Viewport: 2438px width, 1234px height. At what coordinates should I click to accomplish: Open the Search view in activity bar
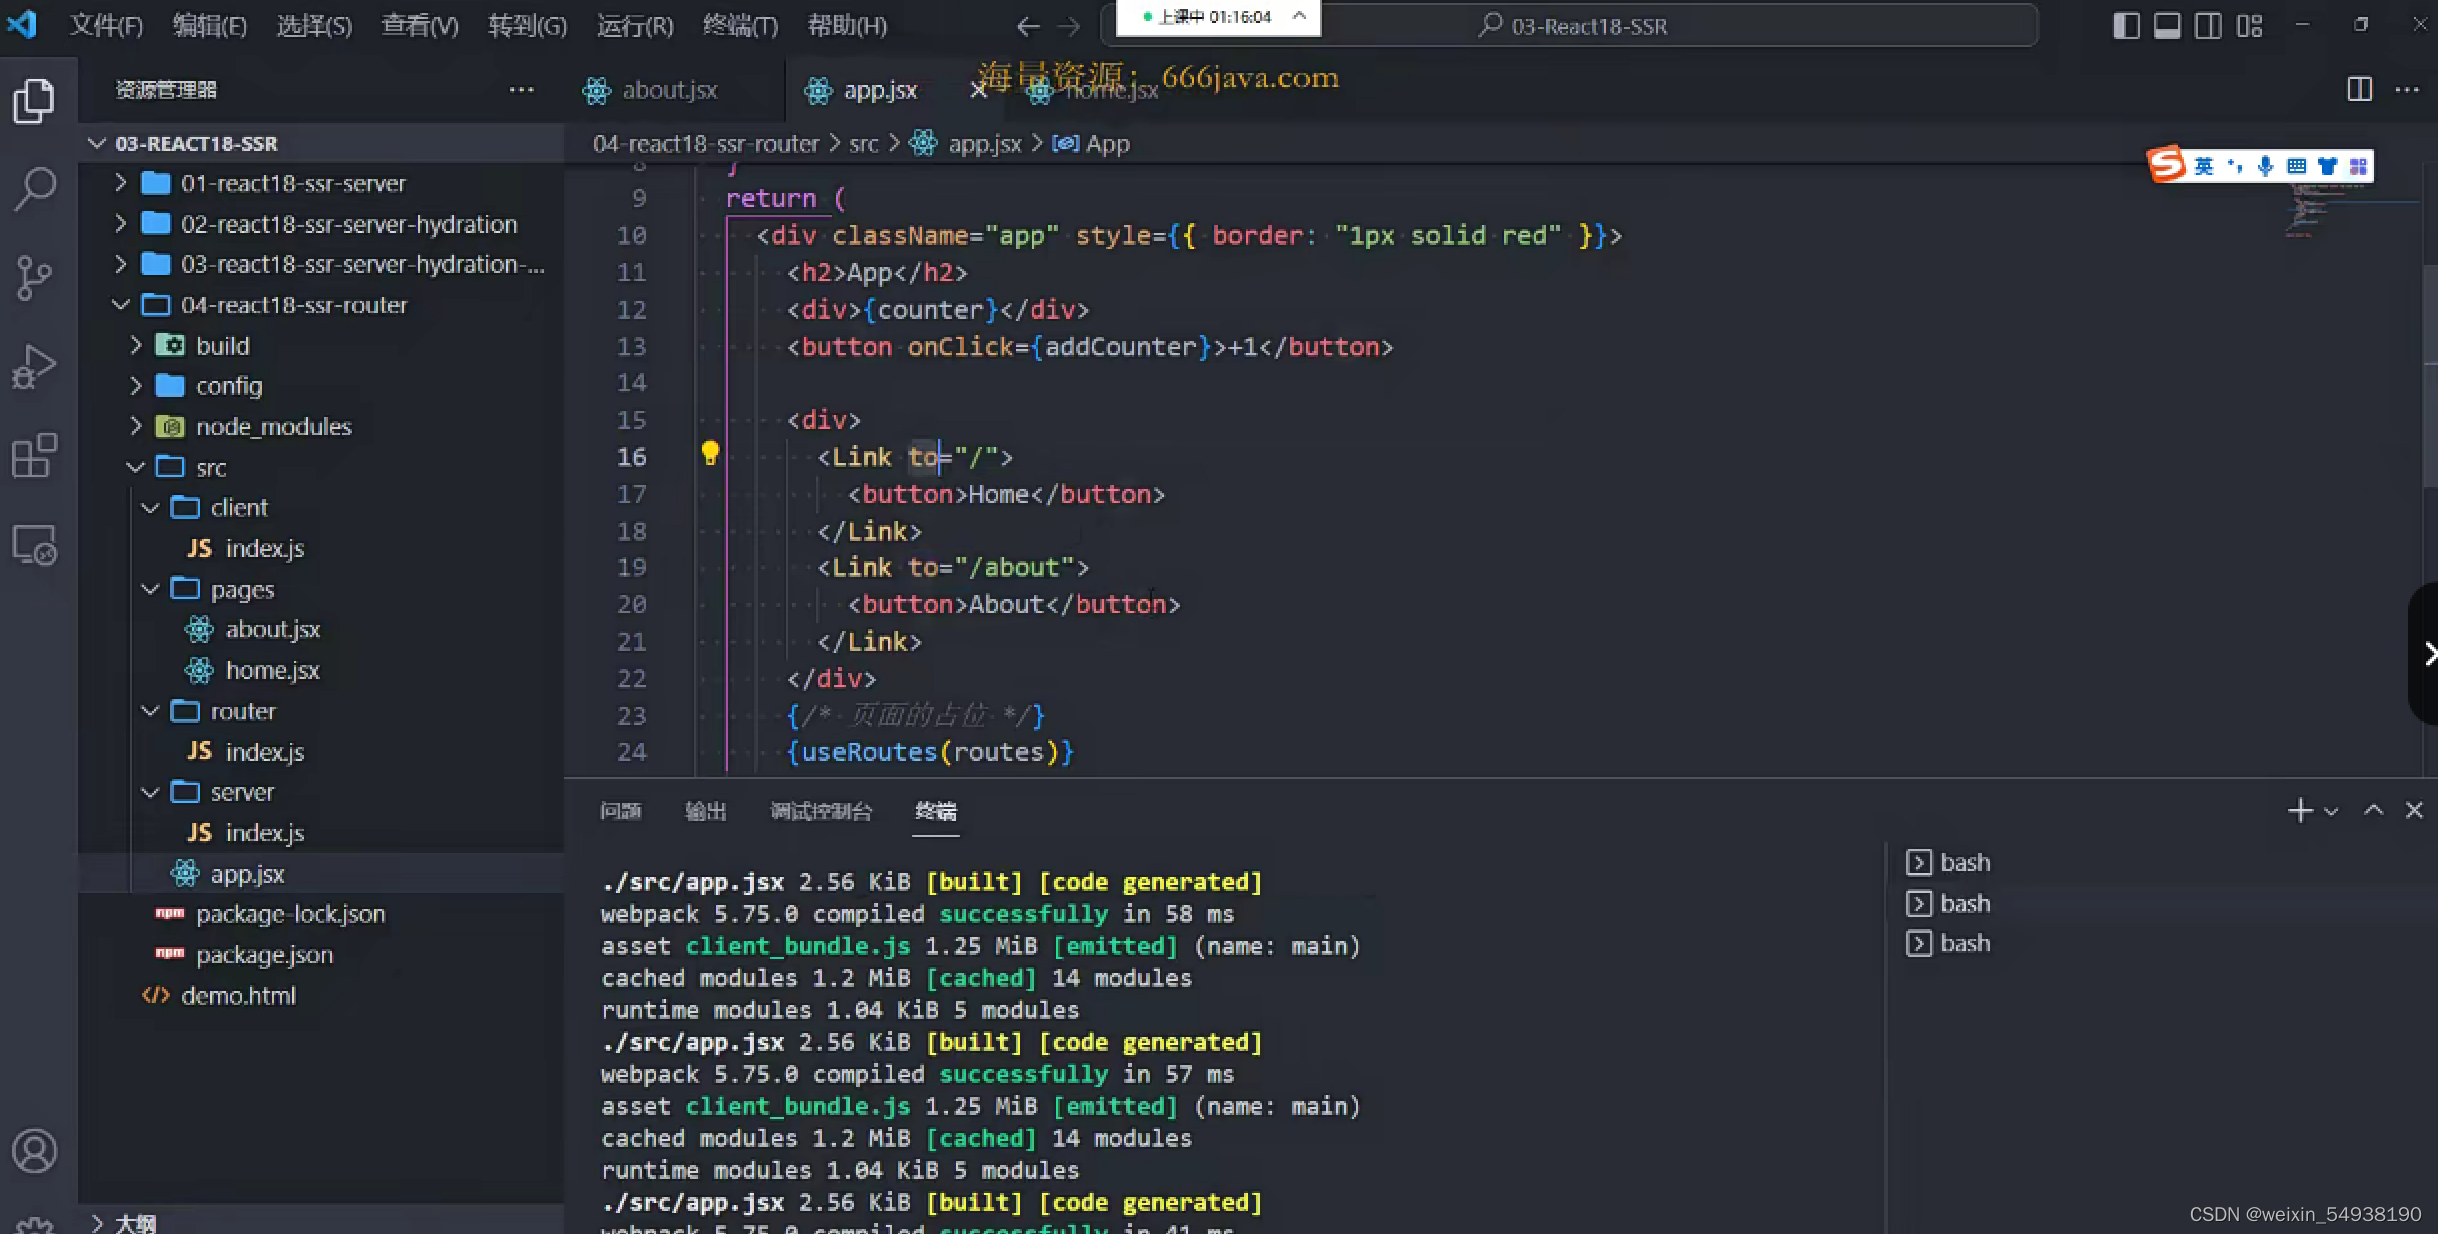[35, 188]
